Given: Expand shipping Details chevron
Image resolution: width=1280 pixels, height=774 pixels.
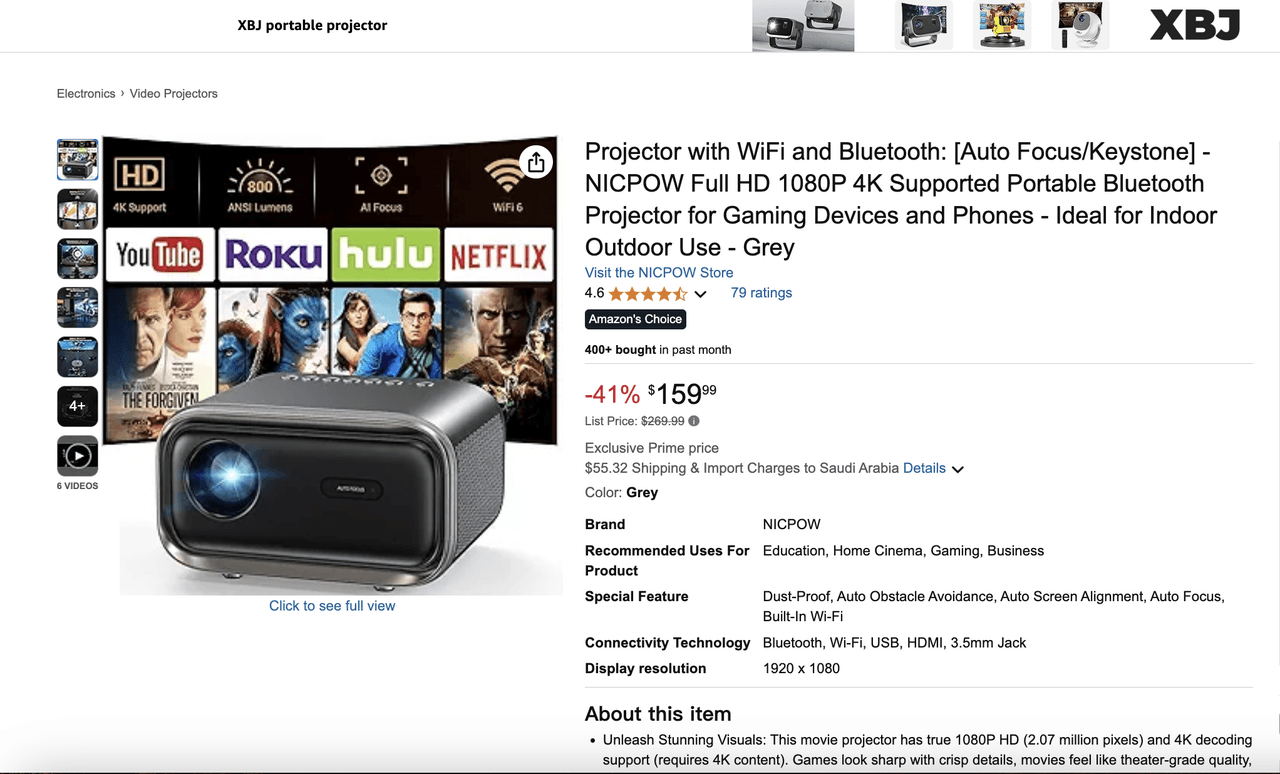Looking at the screenshot, I should click(957, 469).
